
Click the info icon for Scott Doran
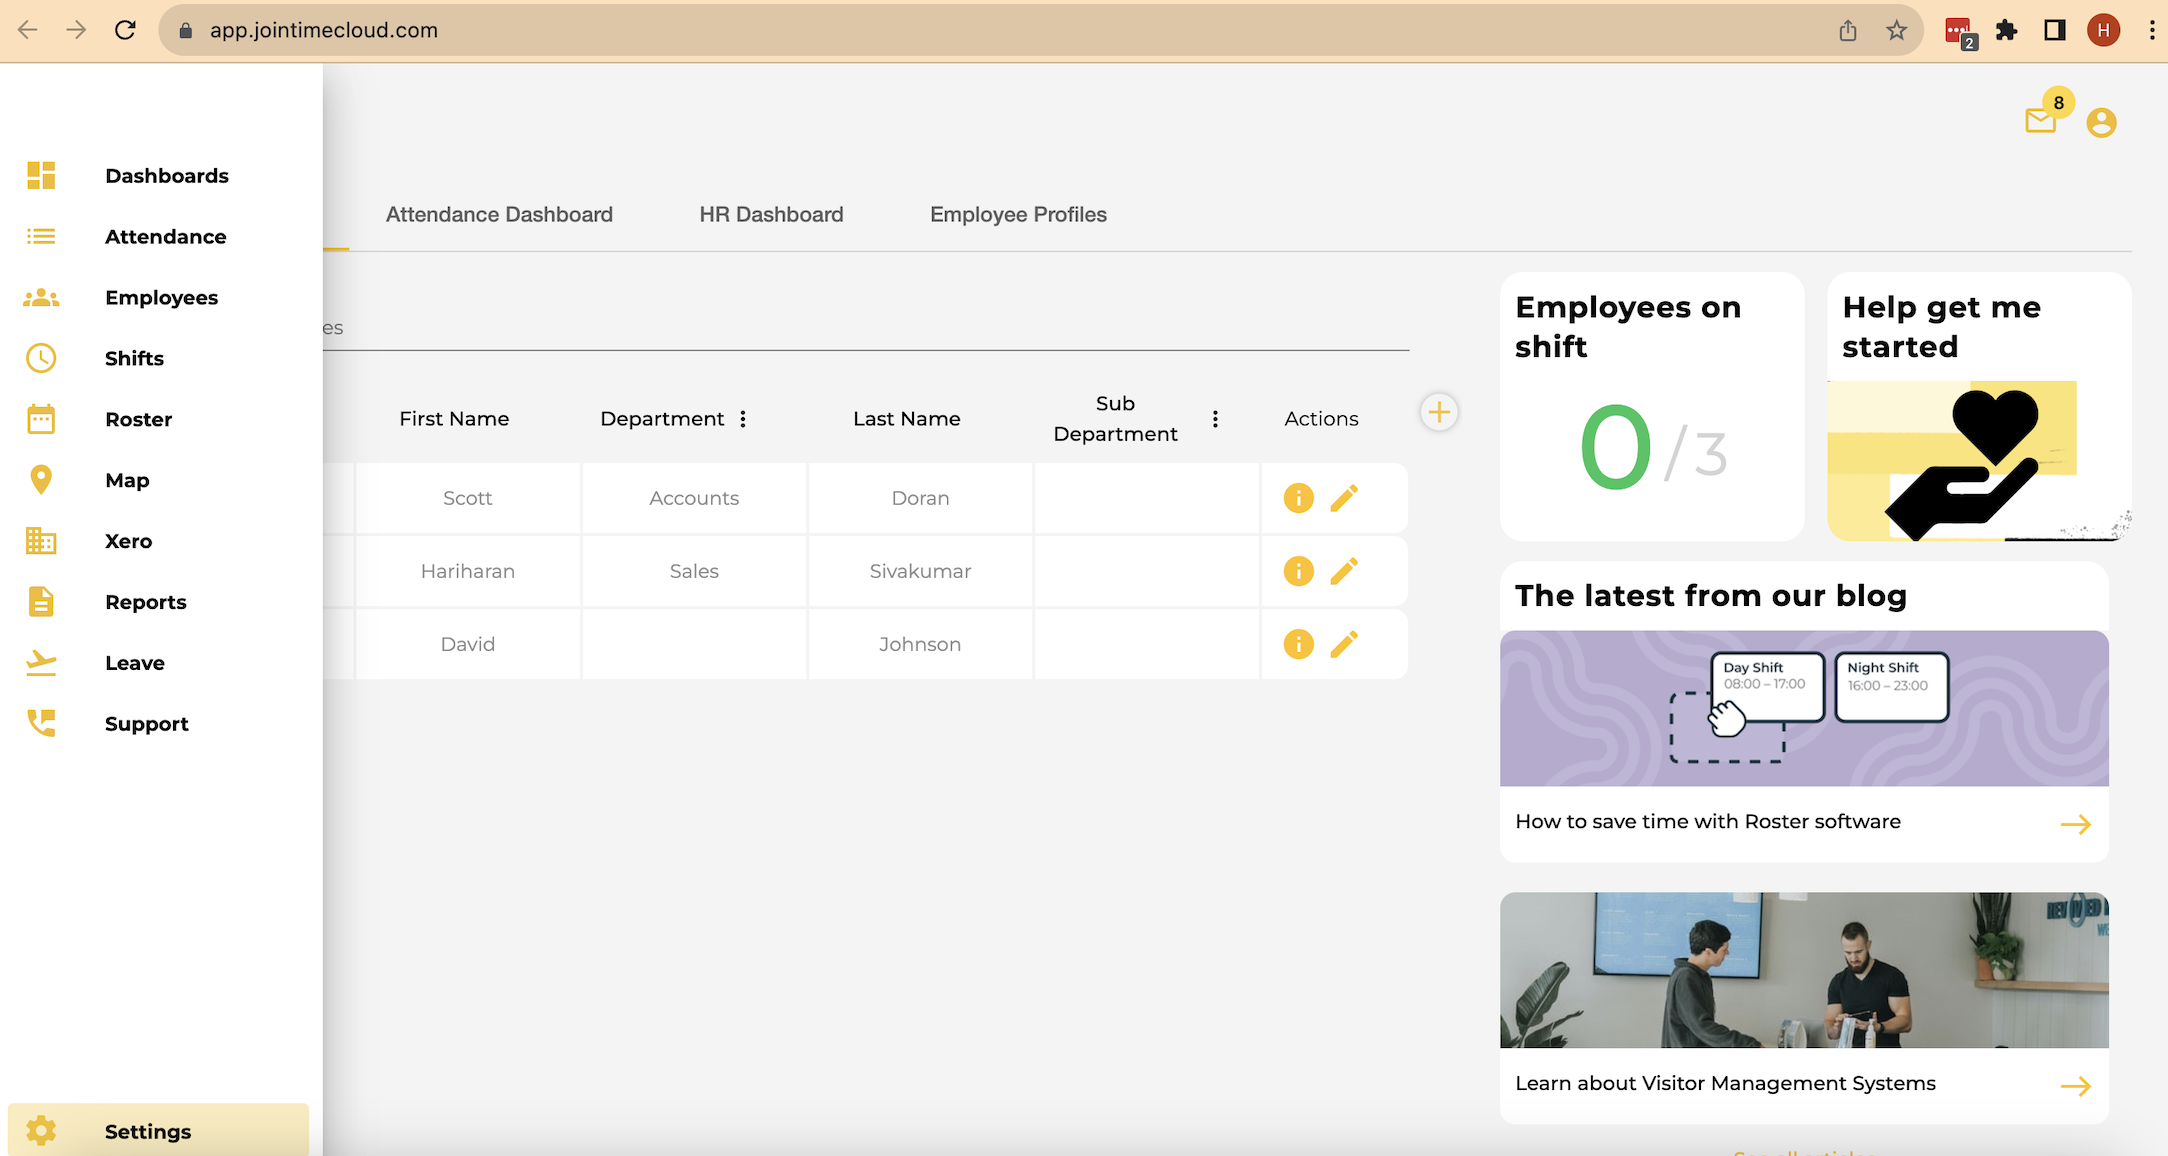pos(1298,498)
